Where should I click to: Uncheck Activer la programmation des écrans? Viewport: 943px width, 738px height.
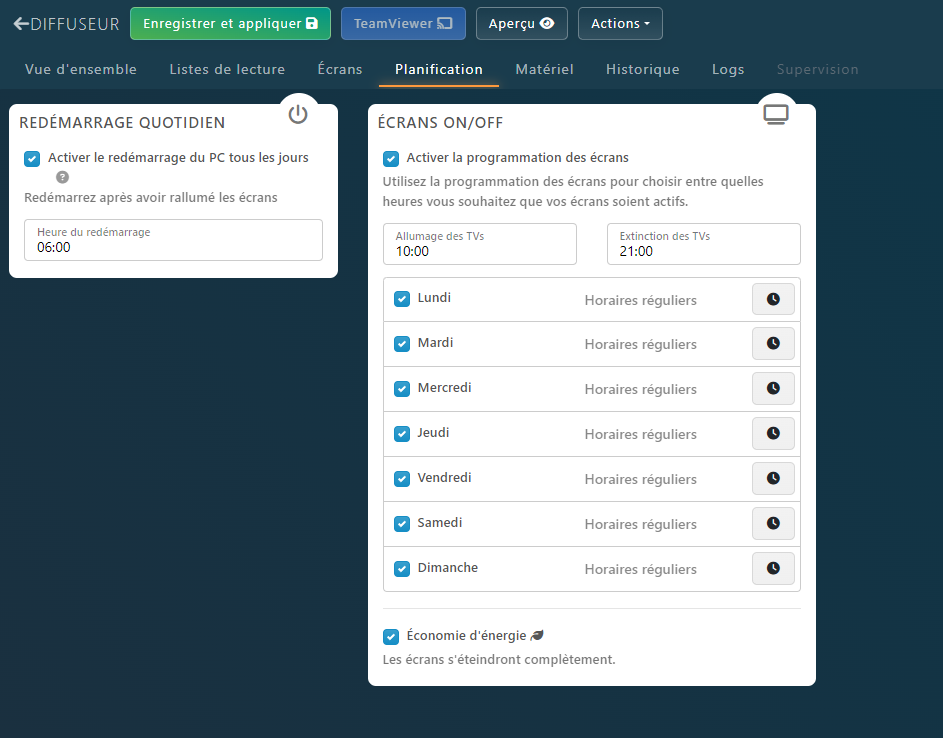[391, 159]
